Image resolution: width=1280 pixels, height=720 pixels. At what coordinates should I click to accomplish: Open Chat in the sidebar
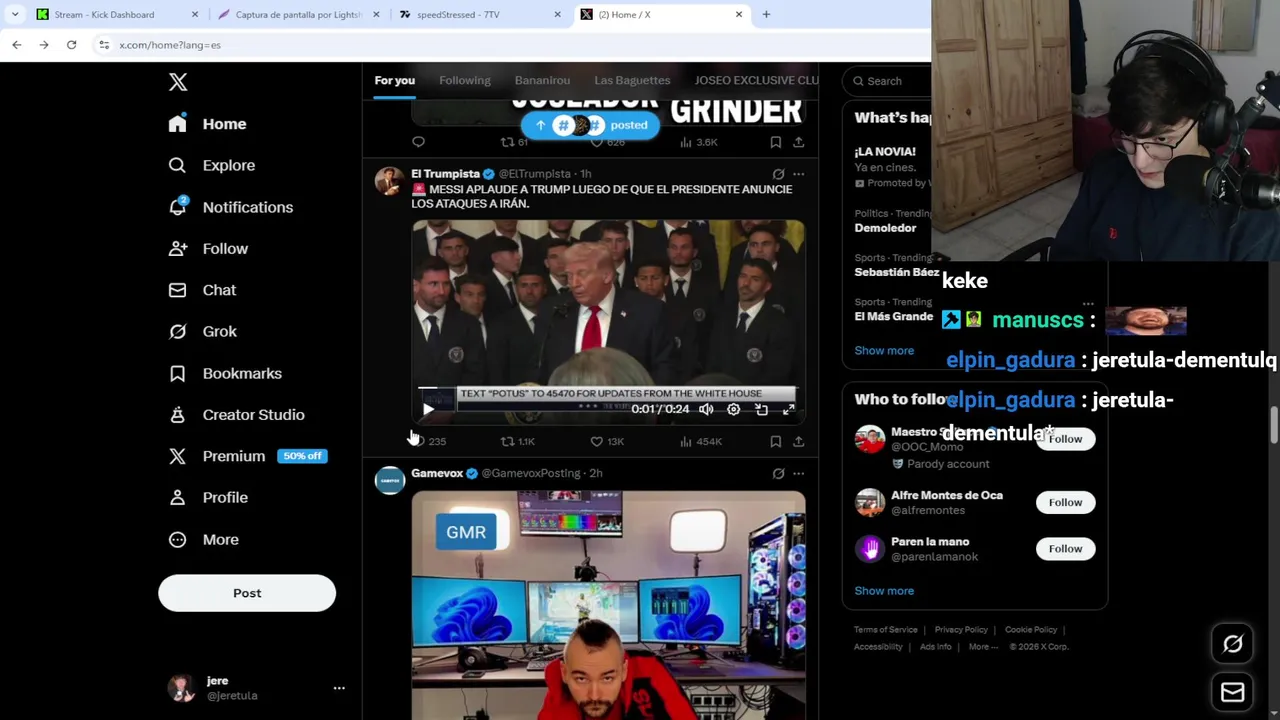[x=203, y=290]
